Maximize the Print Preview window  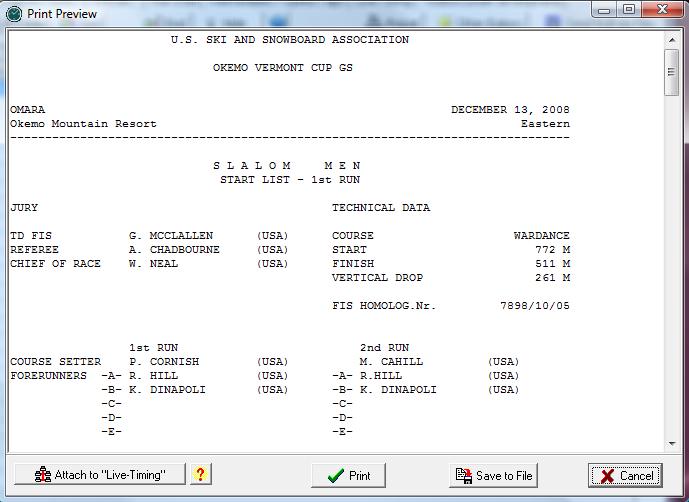coord(629,10)
